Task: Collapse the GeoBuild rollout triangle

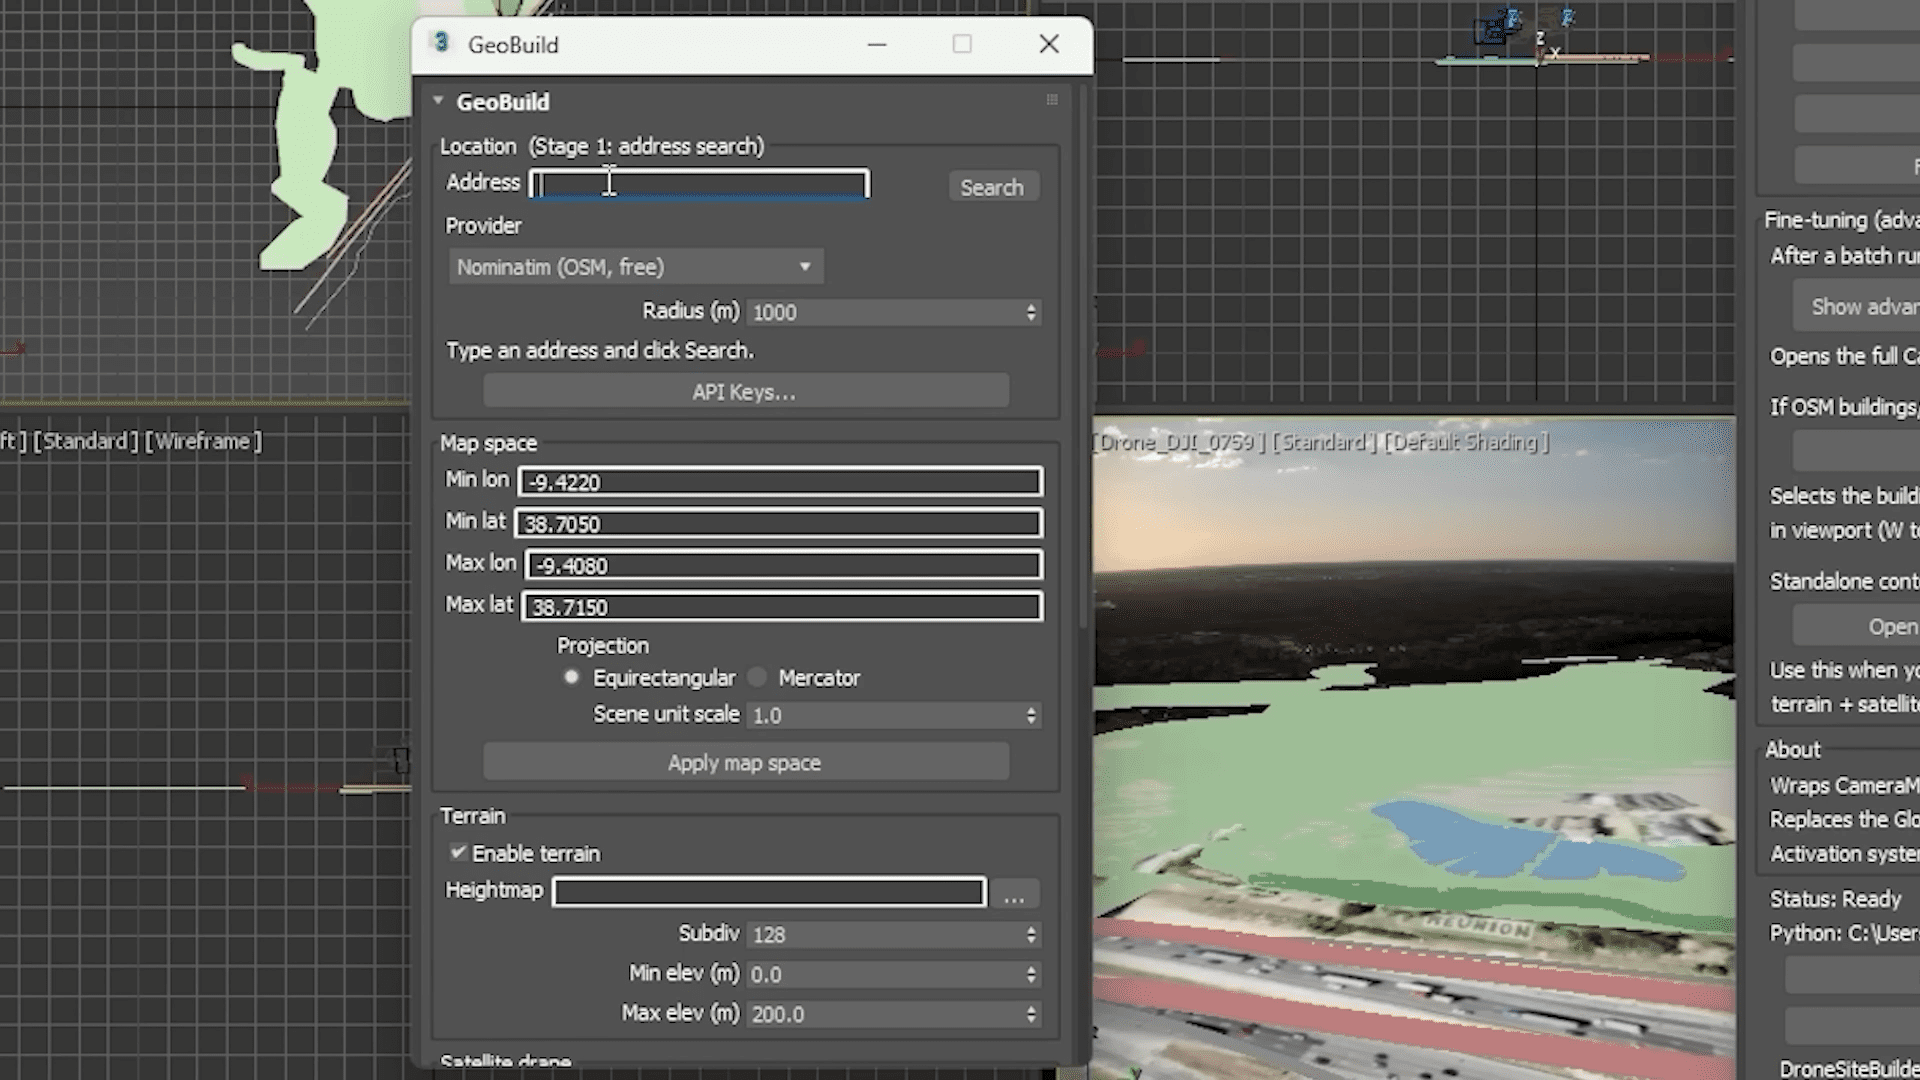Action: point(438,101)
